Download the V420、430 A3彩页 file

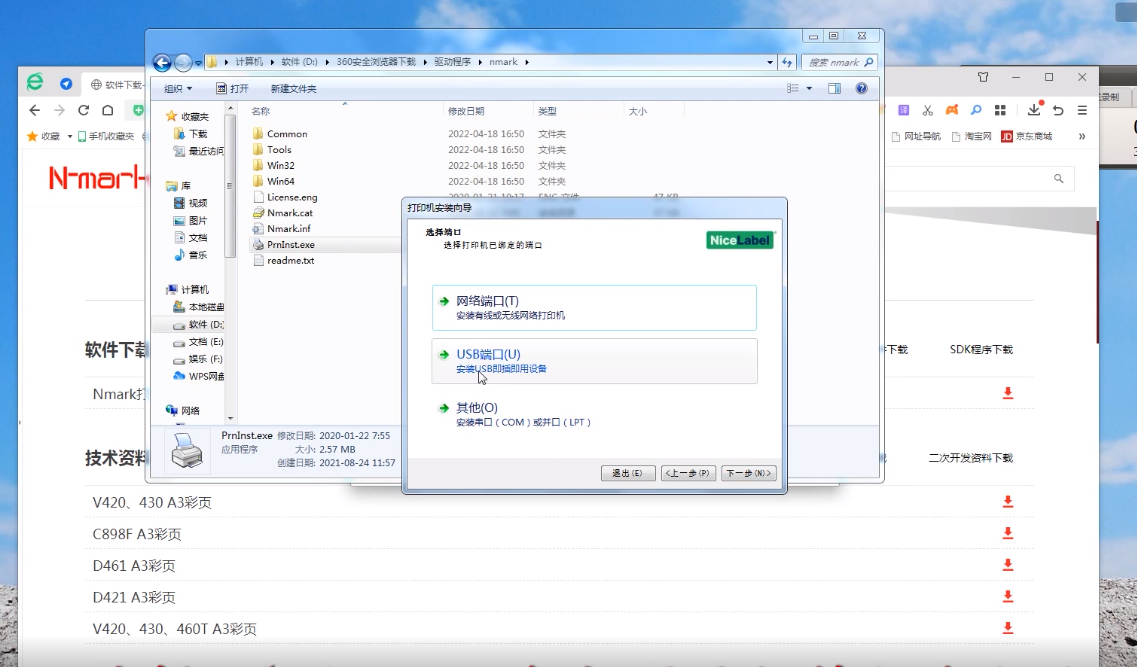1008,502
